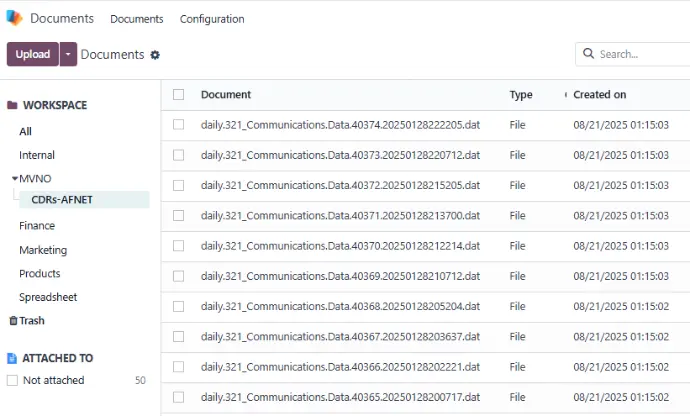Click the Workspace folder icon
Viewport: 690px width, 416px height.
pyautogui.click(x=12, y=105)
